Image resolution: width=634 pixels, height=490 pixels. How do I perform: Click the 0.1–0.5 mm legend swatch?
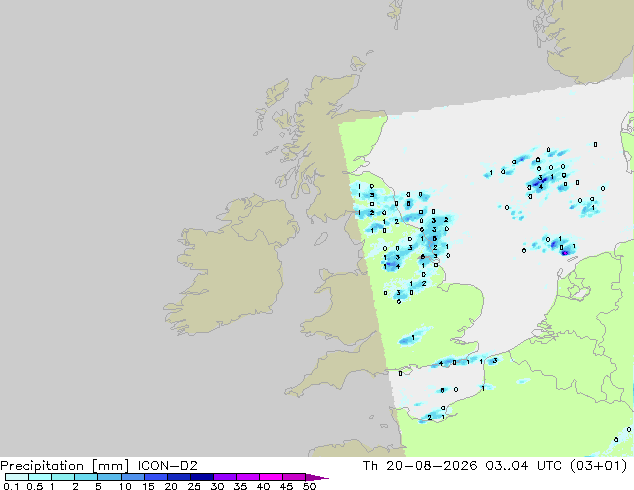pyautogui.click(x=17, y=477)
